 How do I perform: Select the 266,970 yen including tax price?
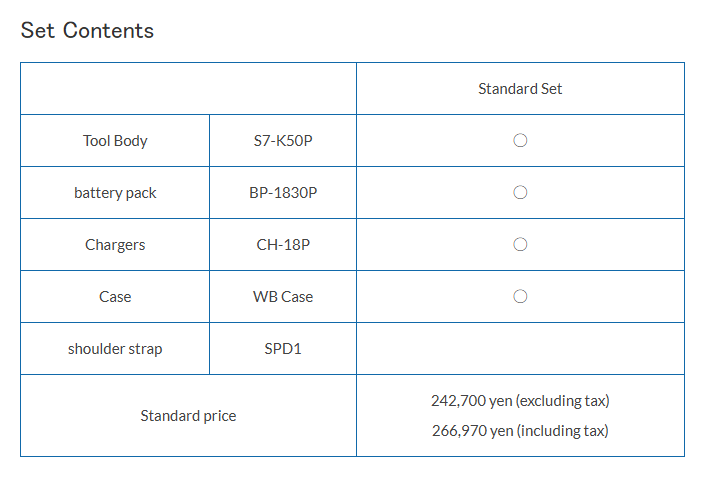coord(520,431)
